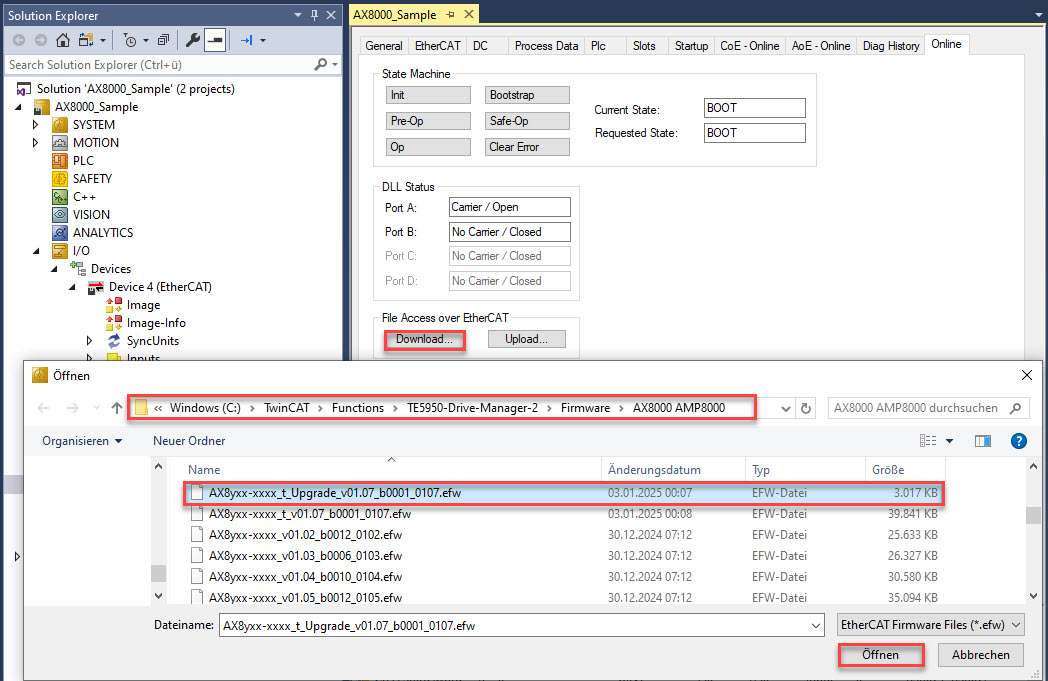Click the up-arrow parent folder icon
This screenshot has width=1048, height=681.
(117, 408)
